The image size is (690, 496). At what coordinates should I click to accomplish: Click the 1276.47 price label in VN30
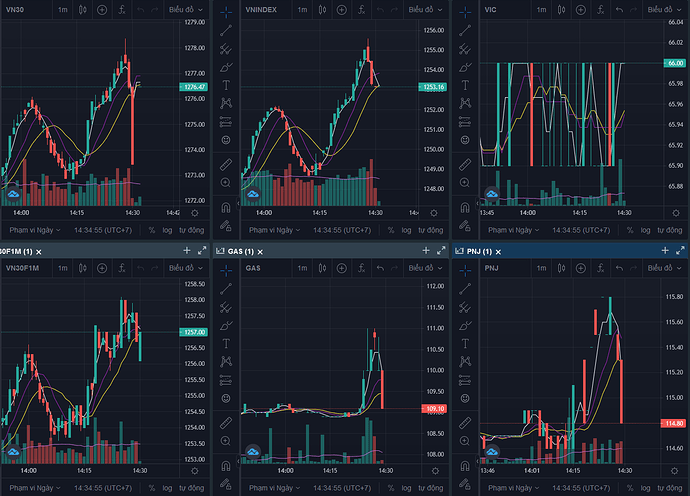[x=194, y=87]
